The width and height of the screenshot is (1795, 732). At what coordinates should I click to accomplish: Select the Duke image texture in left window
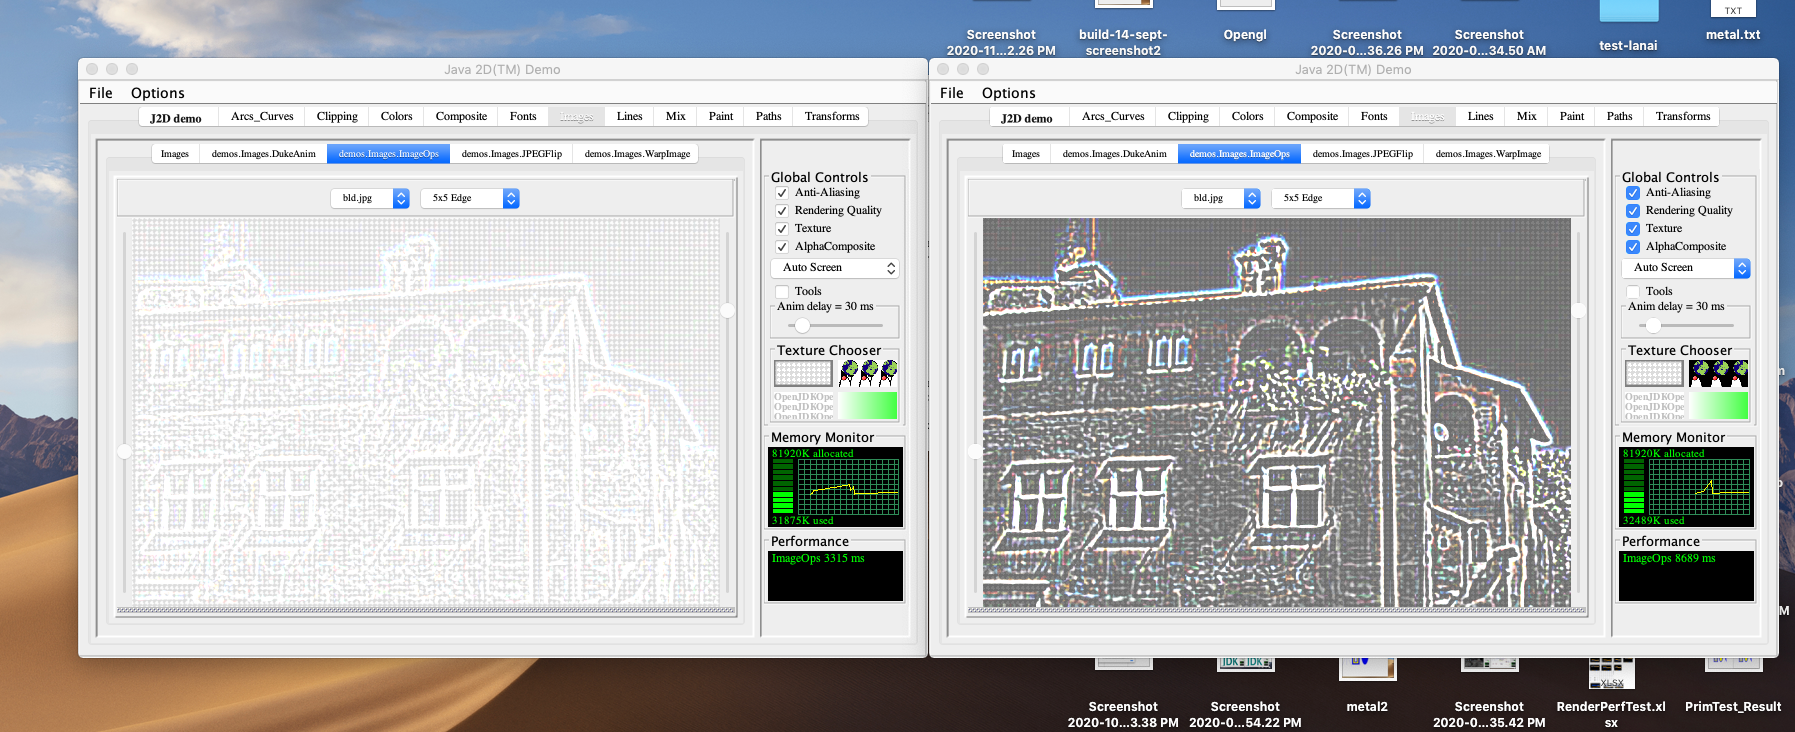click(x=868, y=373)
